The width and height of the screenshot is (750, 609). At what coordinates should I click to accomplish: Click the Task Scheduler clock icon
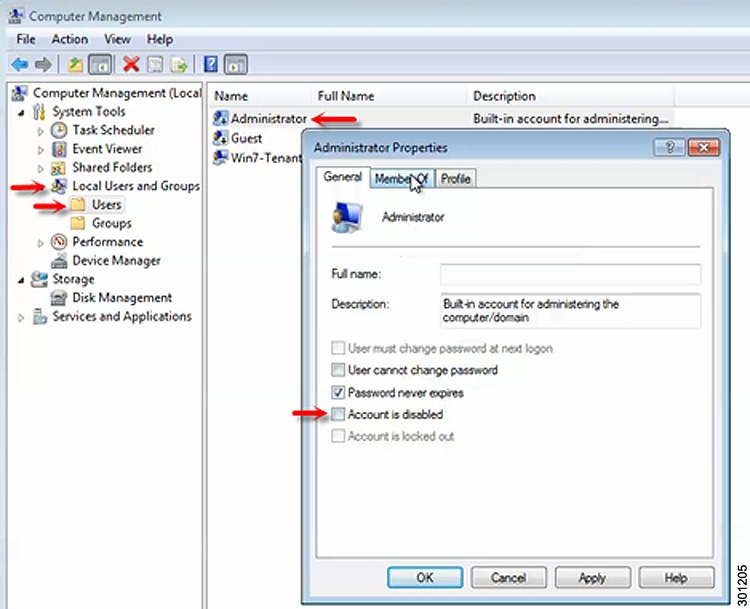(x=59, y=130)
